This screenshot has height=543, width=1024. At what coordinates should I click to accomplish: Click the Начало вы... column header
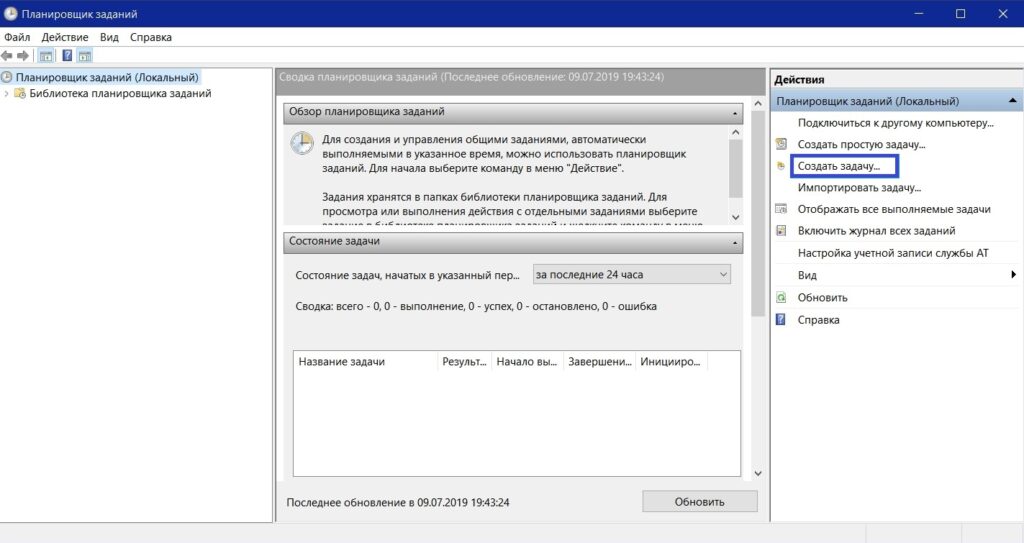coord(527,361)
